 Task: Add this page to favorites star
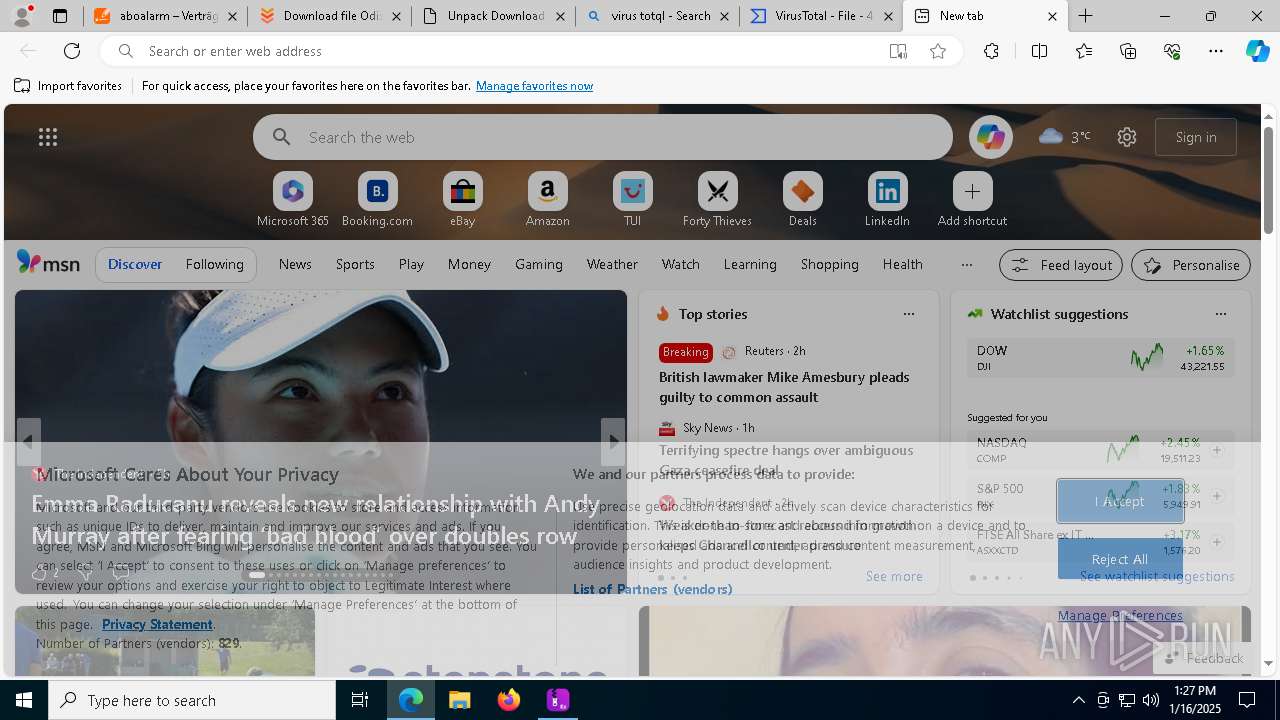click(938, 51)
